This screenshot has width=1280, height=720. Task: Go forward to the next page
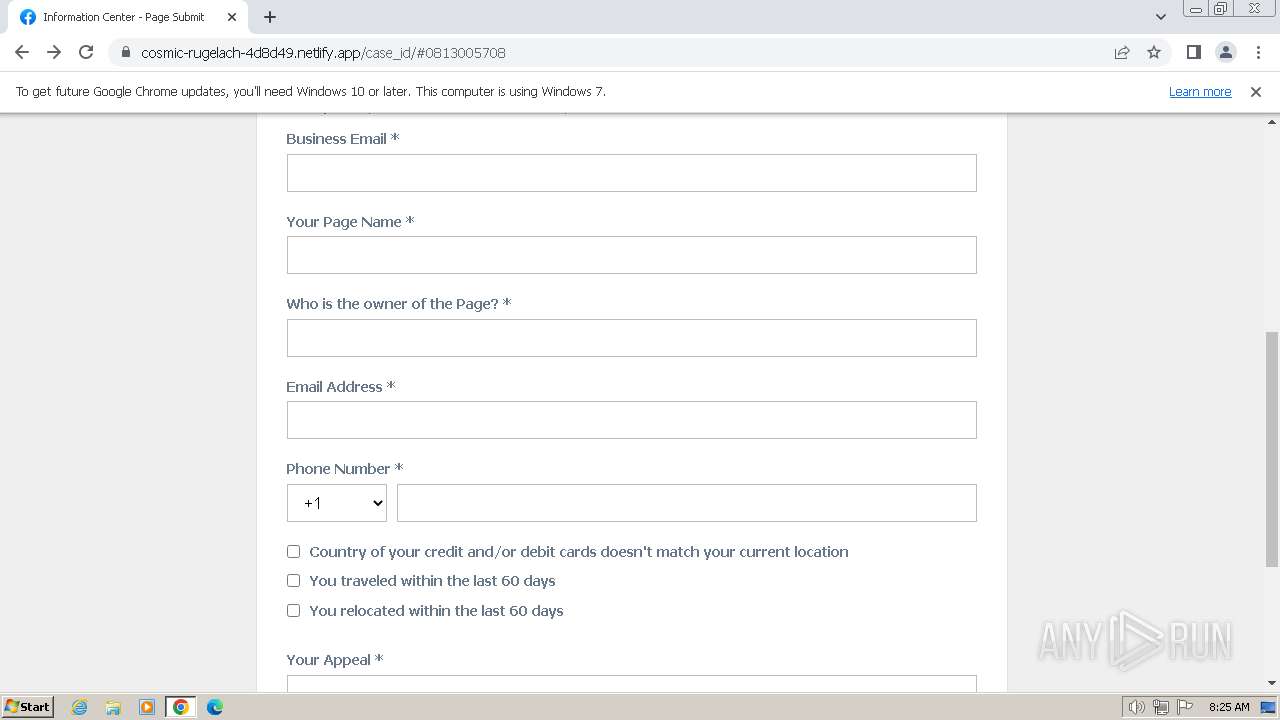[54, 52]
